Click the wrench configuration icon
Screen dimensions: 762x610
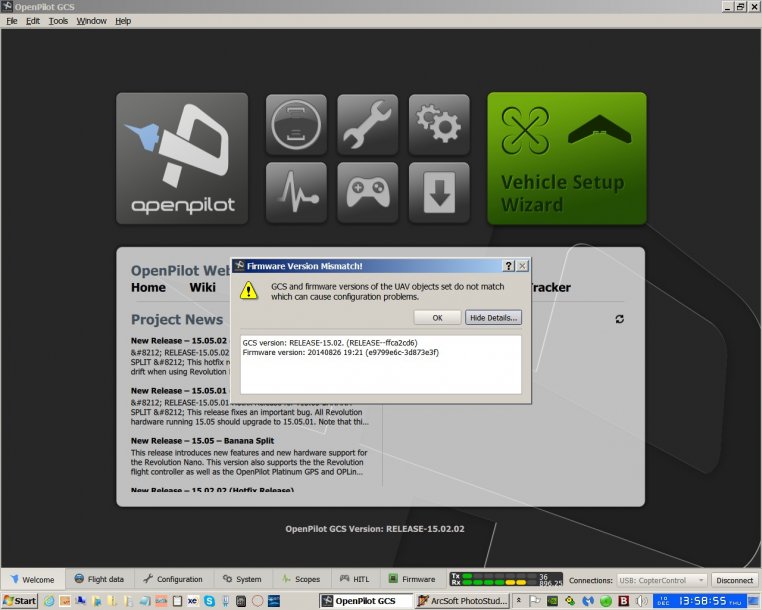coord(367,124)
